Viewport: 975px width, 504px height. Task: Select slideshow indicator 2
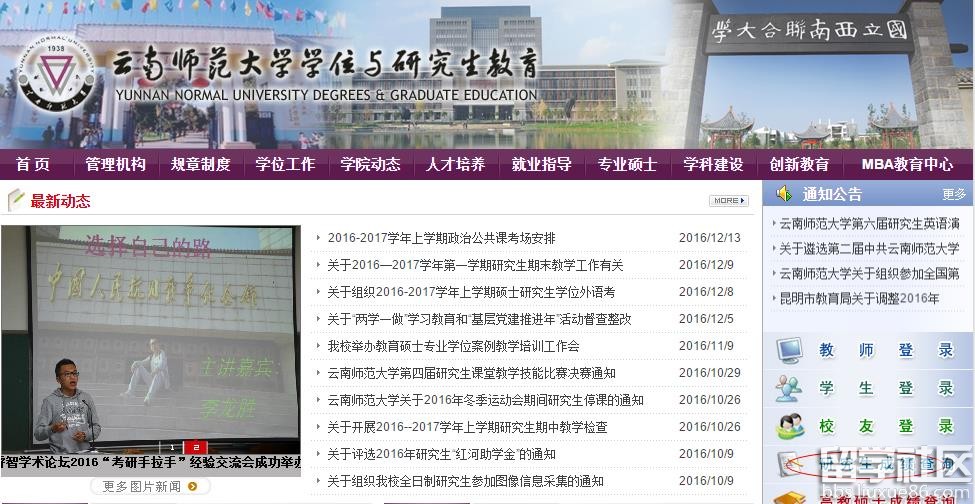195,447
